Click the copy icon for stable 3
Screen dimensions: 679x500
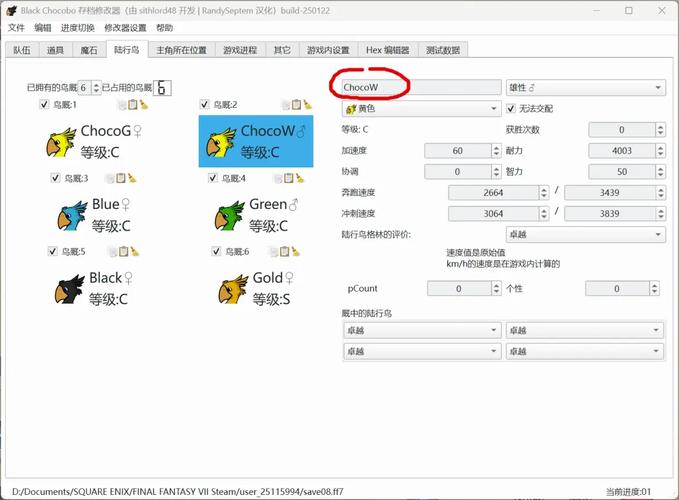[110, 178]
